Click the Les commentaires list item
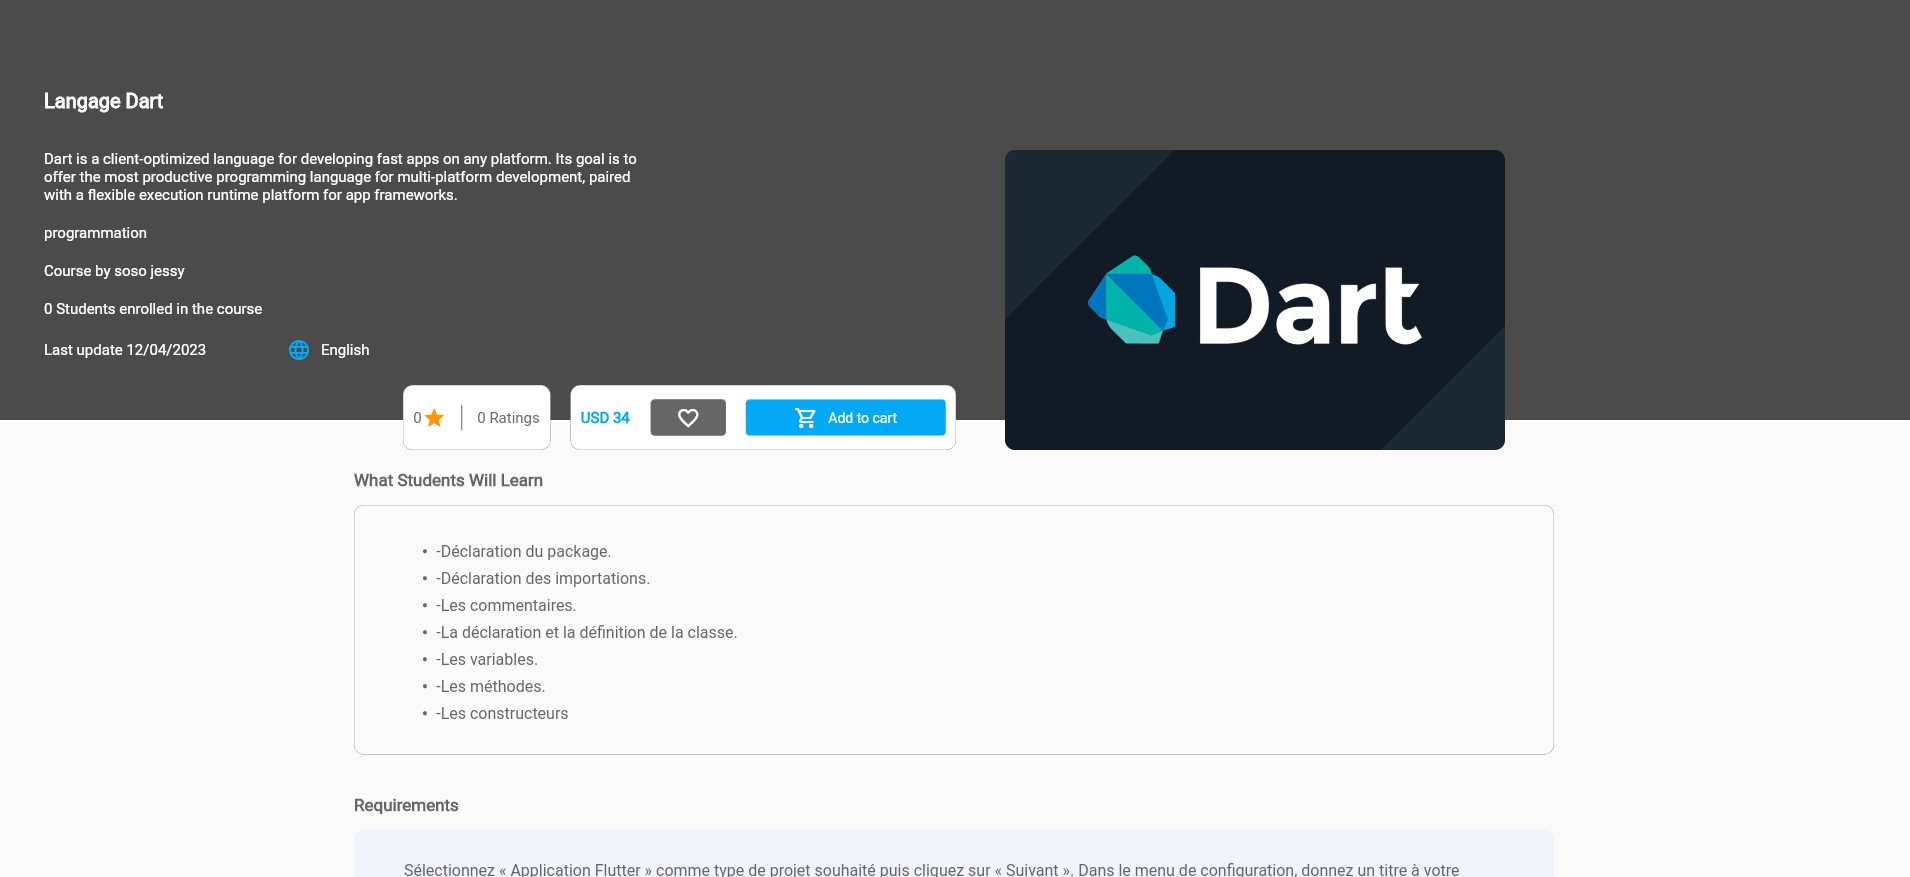Screen dimensions: 1910x877 (x=506, y=606)
